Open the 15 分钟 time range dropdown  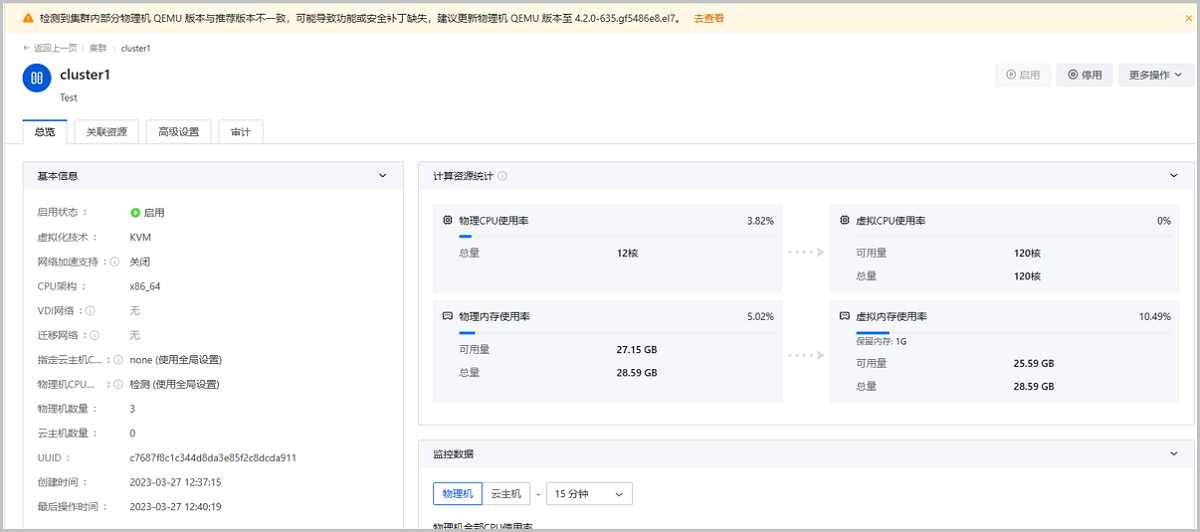coord(589,494)
